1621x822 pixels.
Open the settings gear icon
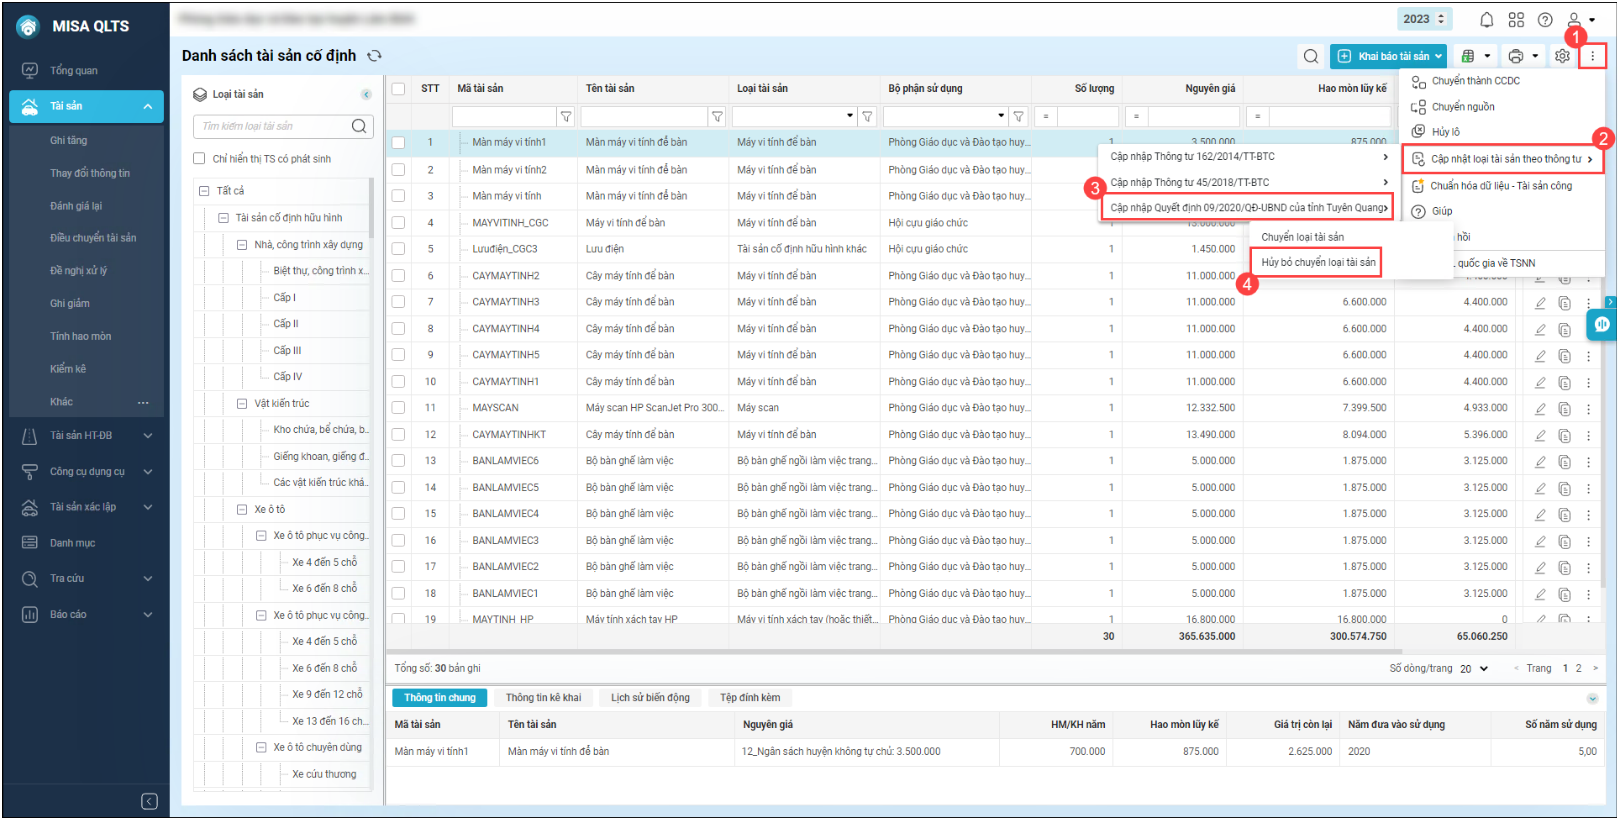click(1562, 56)
